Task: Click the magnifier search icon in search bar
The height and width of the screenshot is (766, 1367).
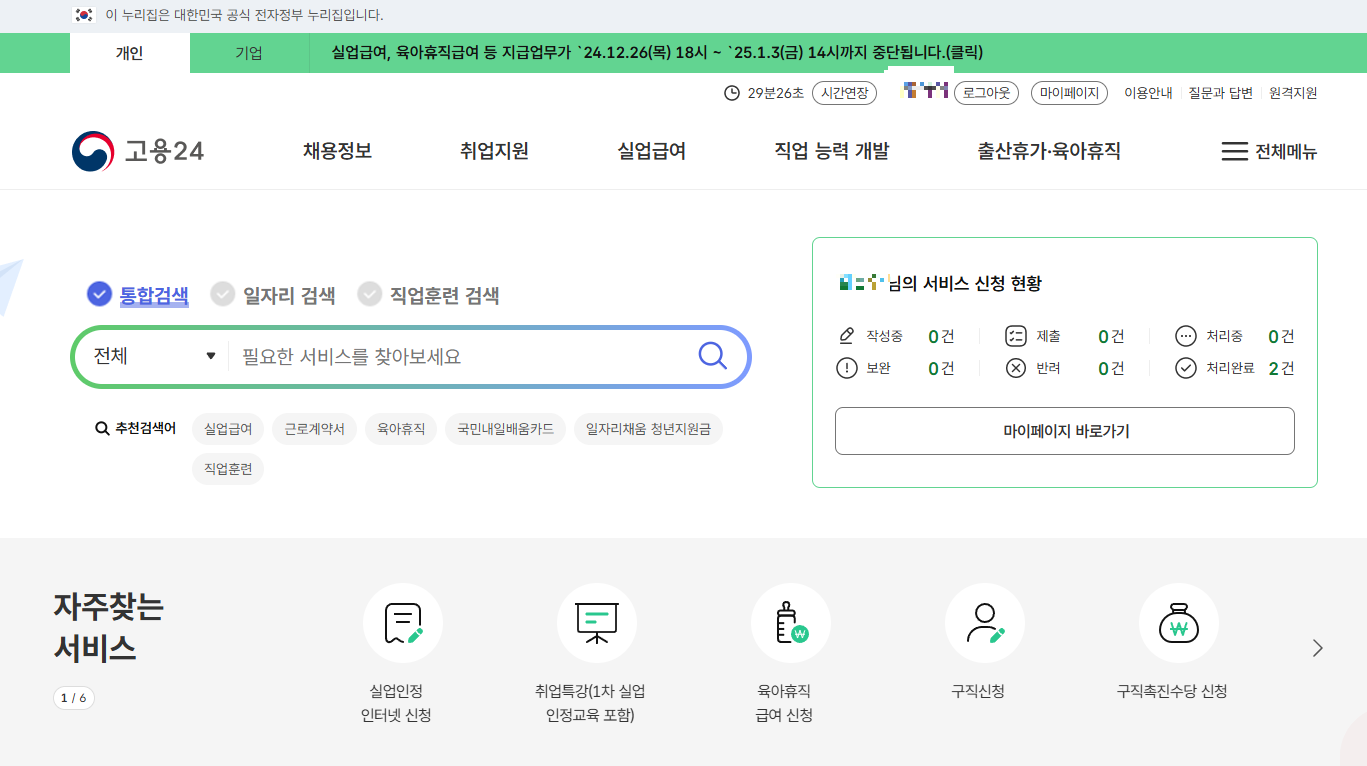Action: [x=712, y=356]
